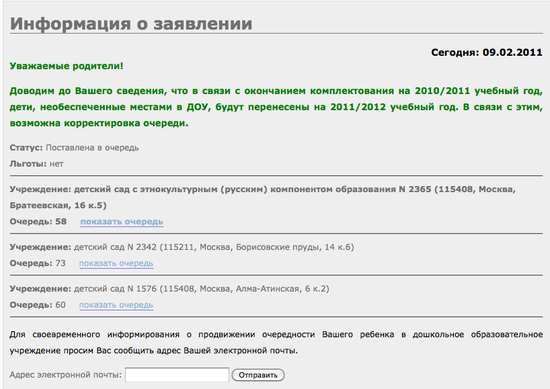Click the heading Информация о заявлении
The width and height of the screenshot is (550, 389).
tap(131, 24)
